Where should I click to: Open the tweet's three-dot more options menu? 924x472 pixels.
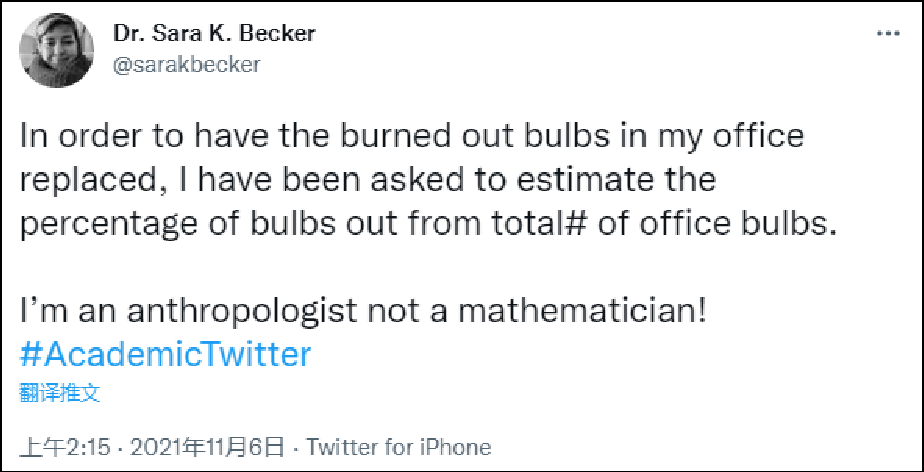(x=888, y=34)
